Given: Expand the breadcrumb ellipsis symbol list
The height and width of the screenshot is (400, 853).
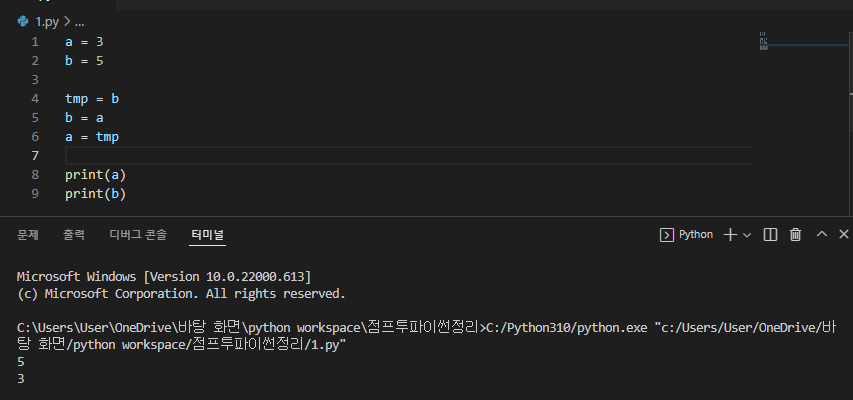Looking at the screenshot, I should (x=79, y=22).
